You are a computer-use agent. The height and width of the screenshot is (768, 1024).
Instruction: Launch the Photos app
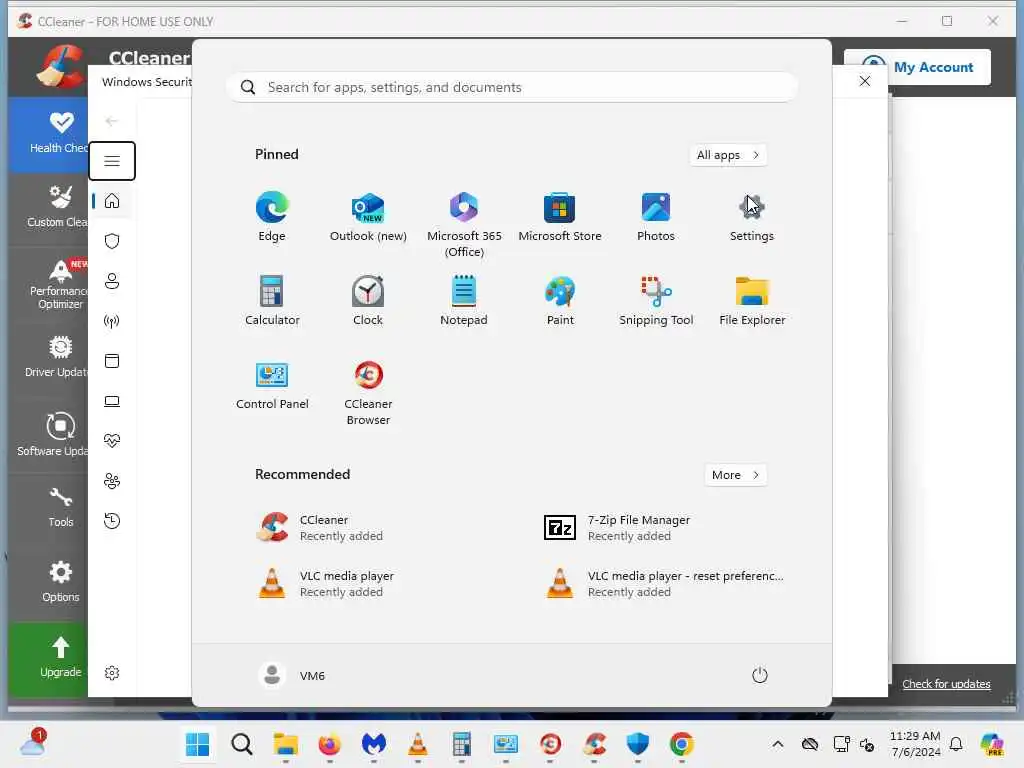click(x=656, y=217)
